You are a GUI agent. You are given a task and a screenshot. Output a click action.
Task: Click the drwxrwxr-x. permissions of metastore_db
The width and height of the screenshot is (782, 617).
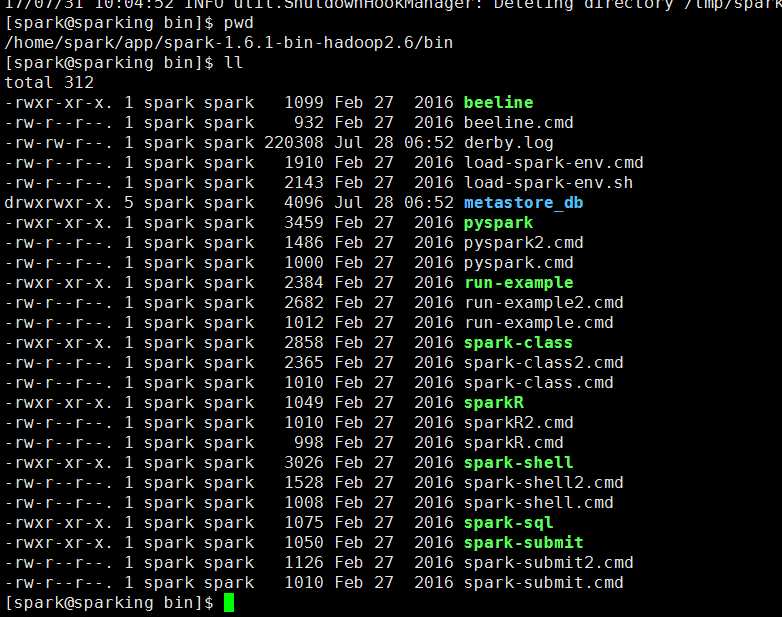(58, 203)
